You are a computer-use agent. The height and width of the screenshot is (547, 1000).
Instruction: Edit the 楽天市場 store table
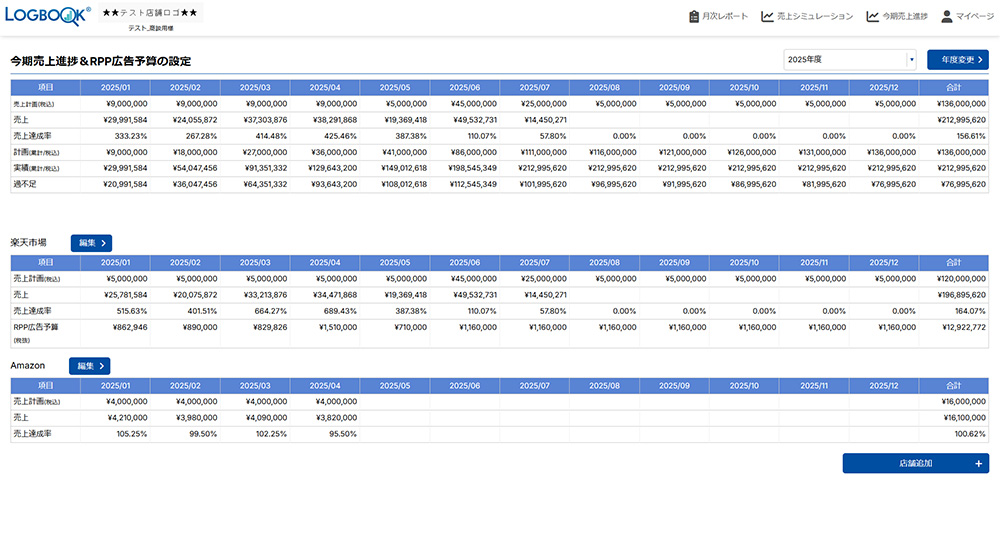pyautogui.click(x=91, y=242)
